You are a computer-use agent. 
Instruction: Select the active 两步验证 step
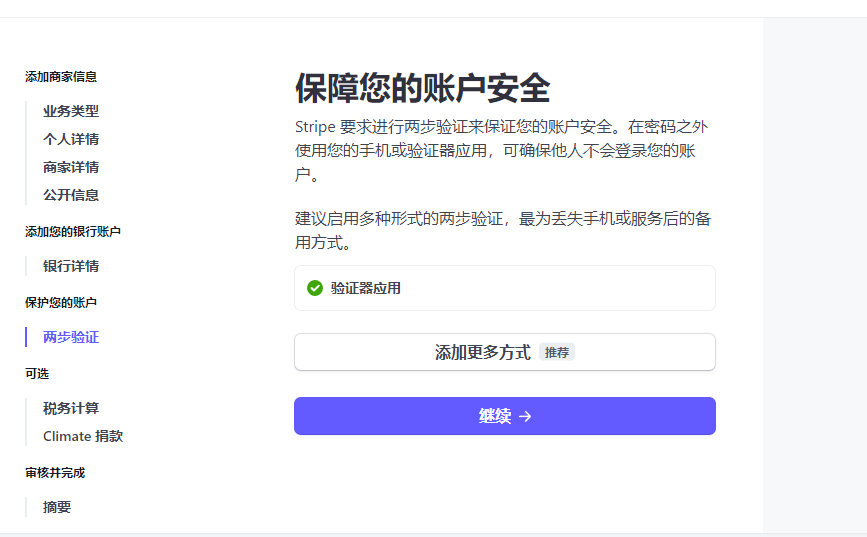[x=71, y=337]
